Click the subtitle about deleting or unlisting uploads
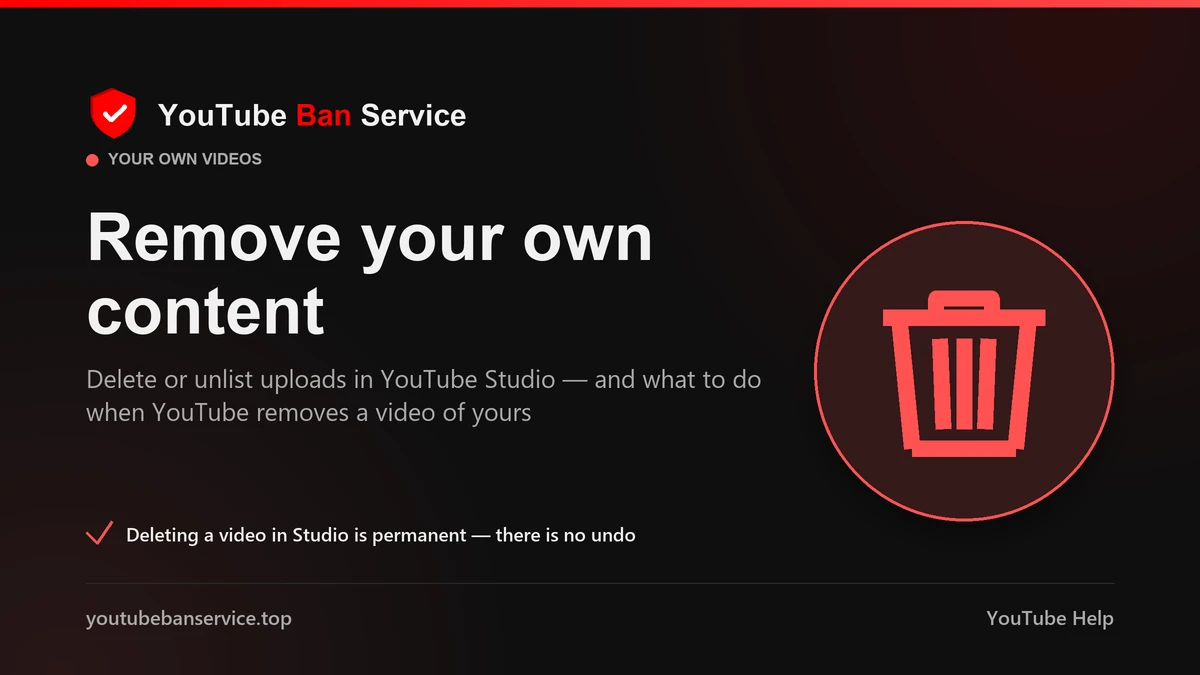This screenshot has height=675, width=1200. (424, 395)
